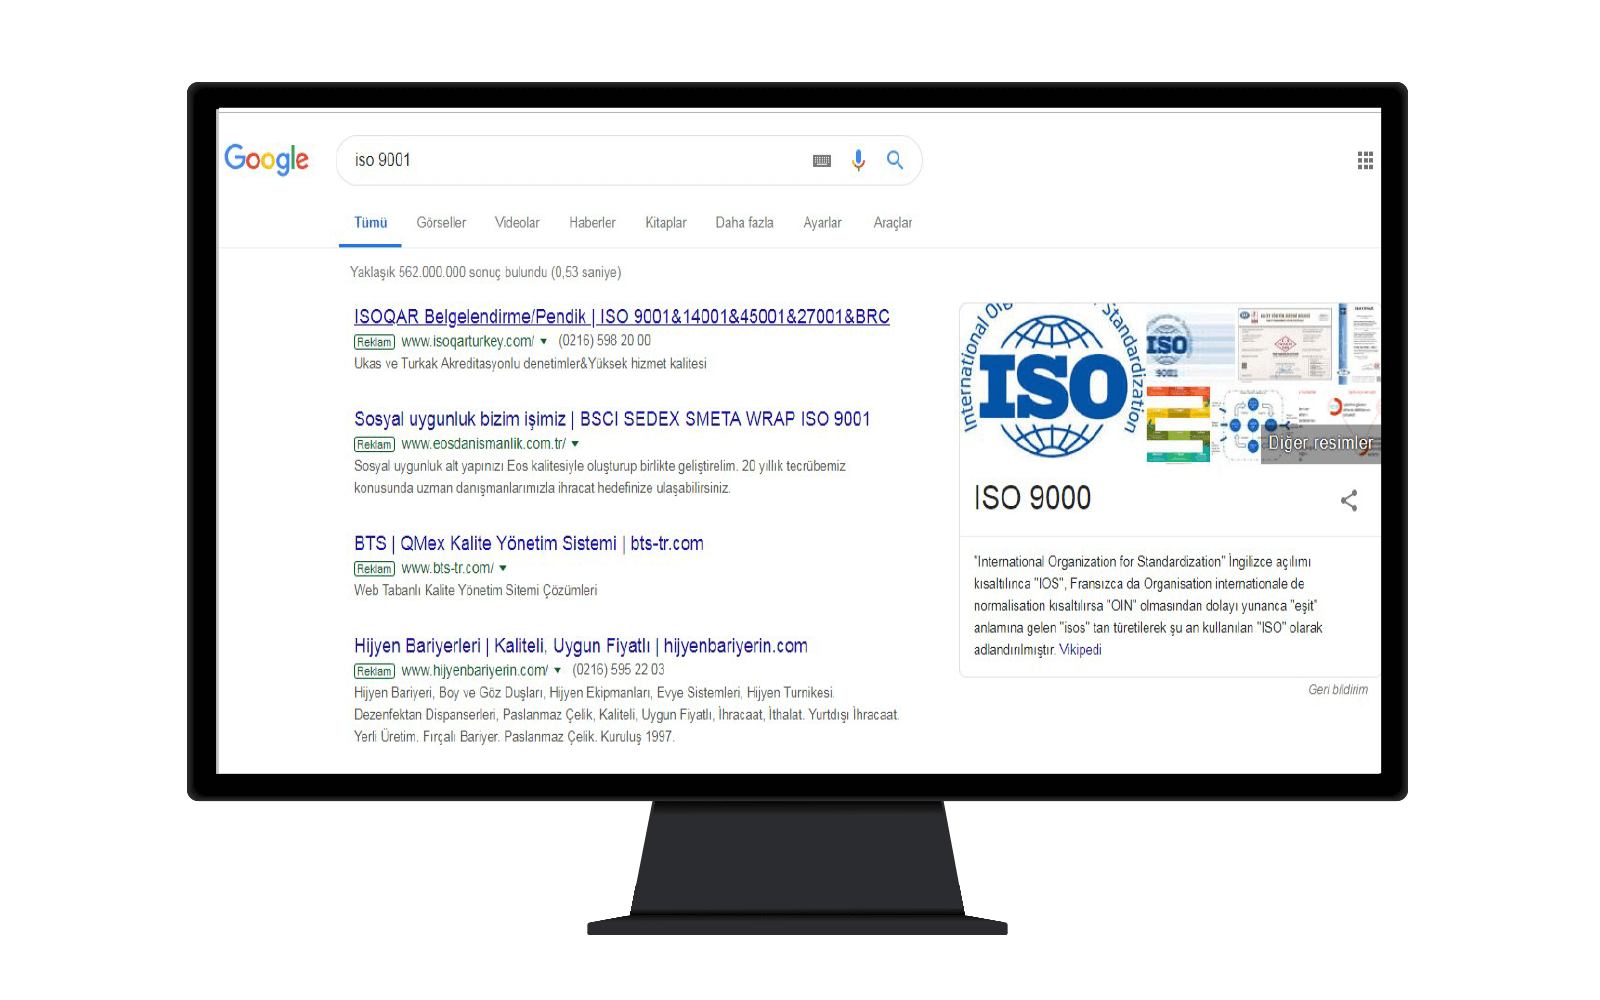Start voice search with microphone icon
The image size is (1600, 1000).
click(x=858, y=161)
